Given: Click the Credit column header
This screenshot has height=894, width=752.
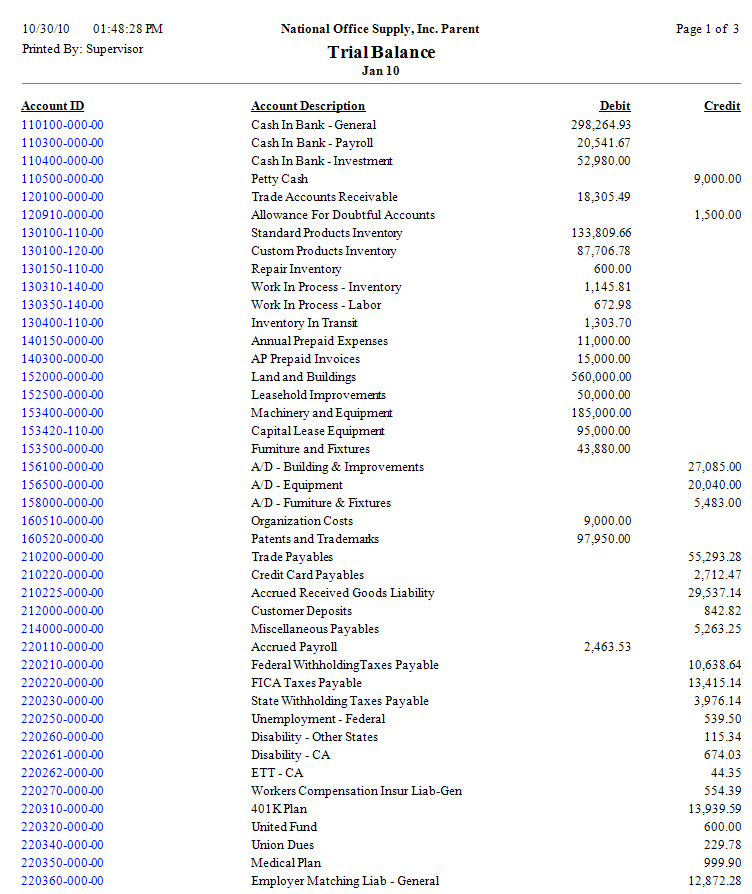Looking at the screenshot, I should click(722, 106).
